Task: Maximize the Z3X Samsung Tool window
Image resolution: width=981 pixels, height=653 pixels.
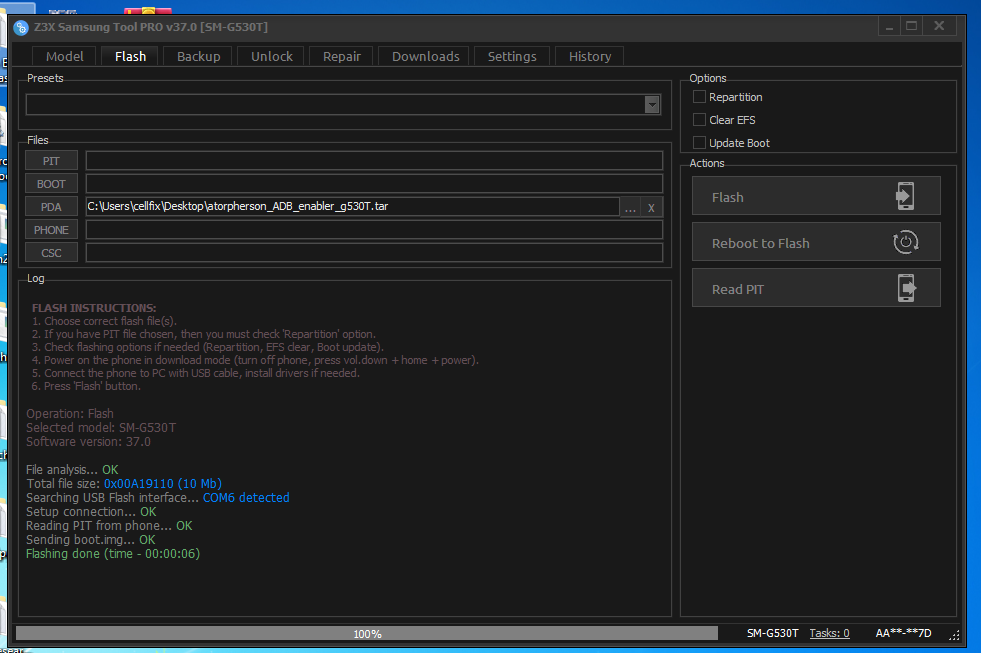Action: [912, 26]
